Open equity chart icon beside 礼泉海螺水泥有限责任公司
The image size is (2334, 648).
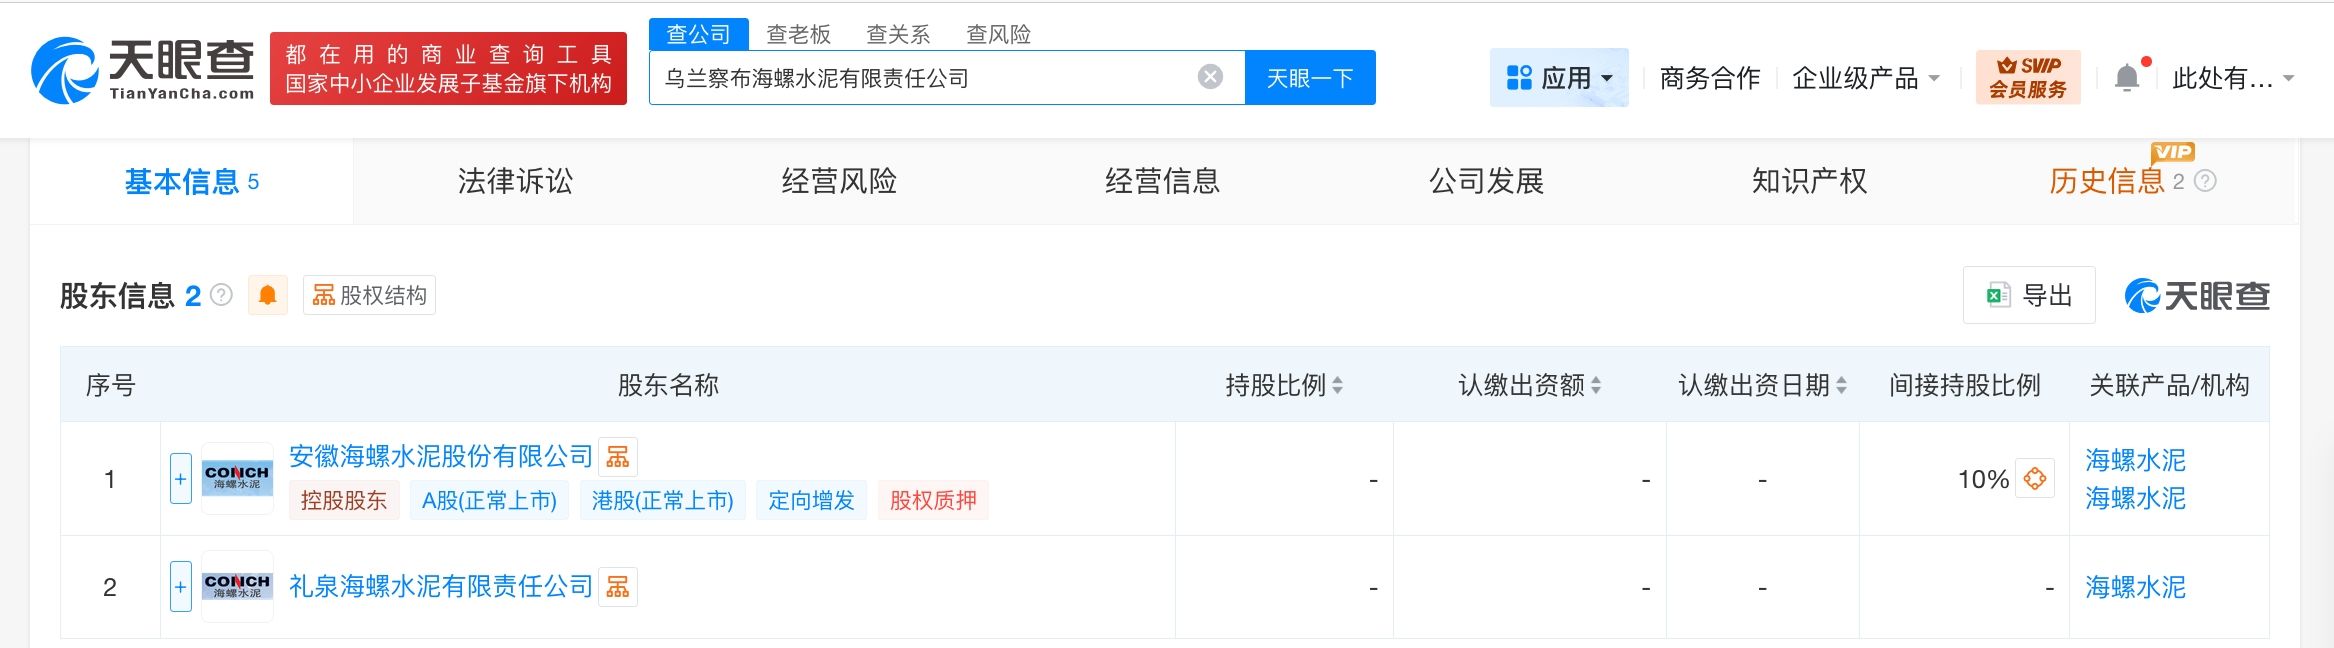coord(618,587)
